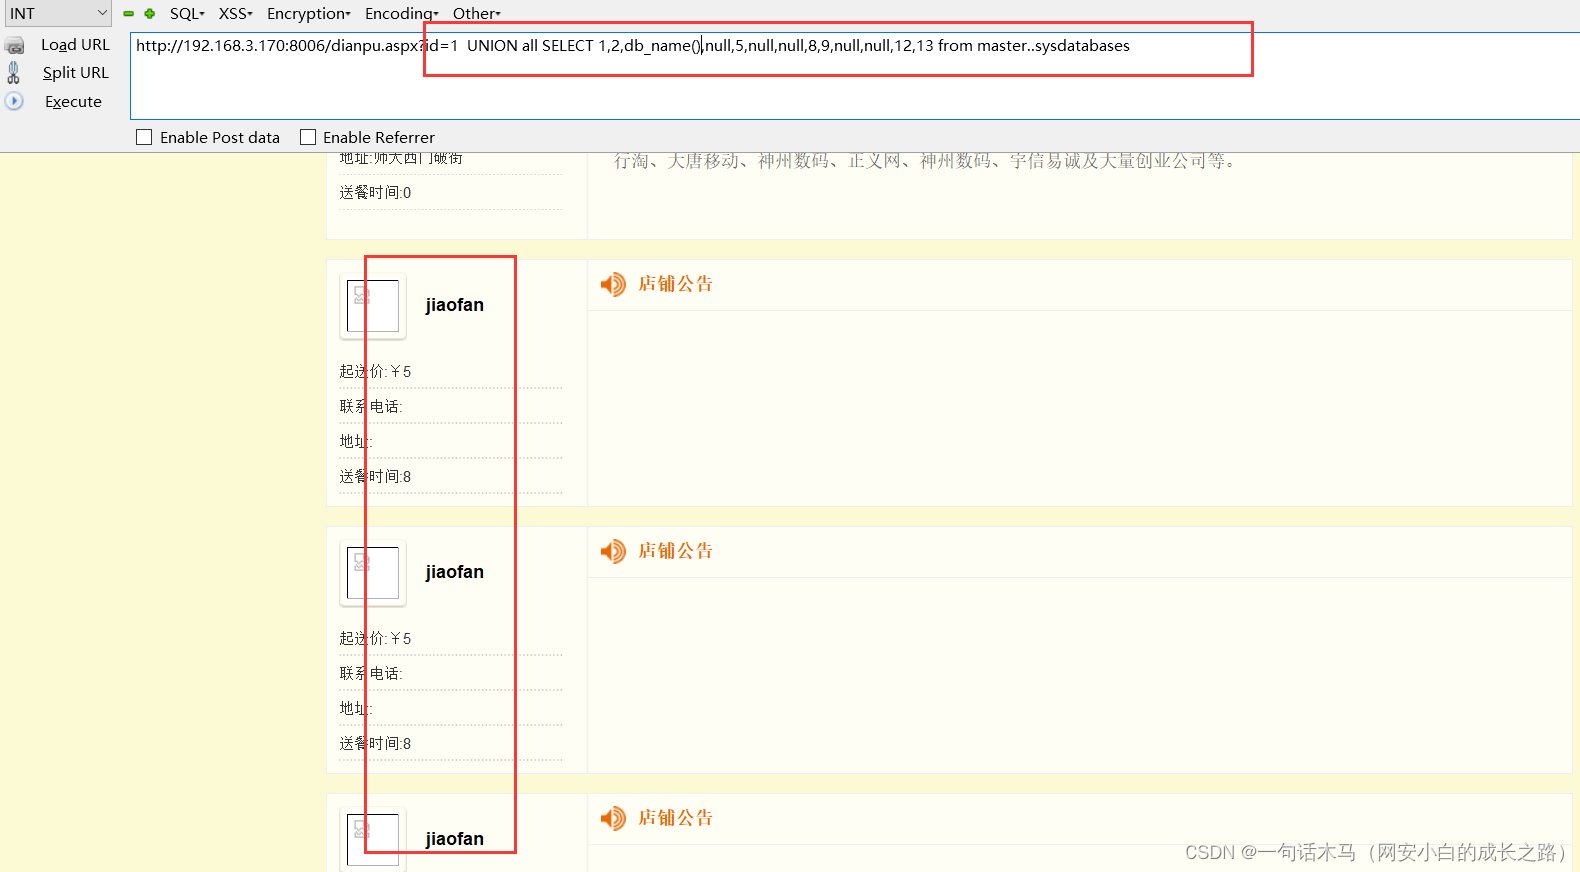Enable the Post data checkbox

click(144, 137)
